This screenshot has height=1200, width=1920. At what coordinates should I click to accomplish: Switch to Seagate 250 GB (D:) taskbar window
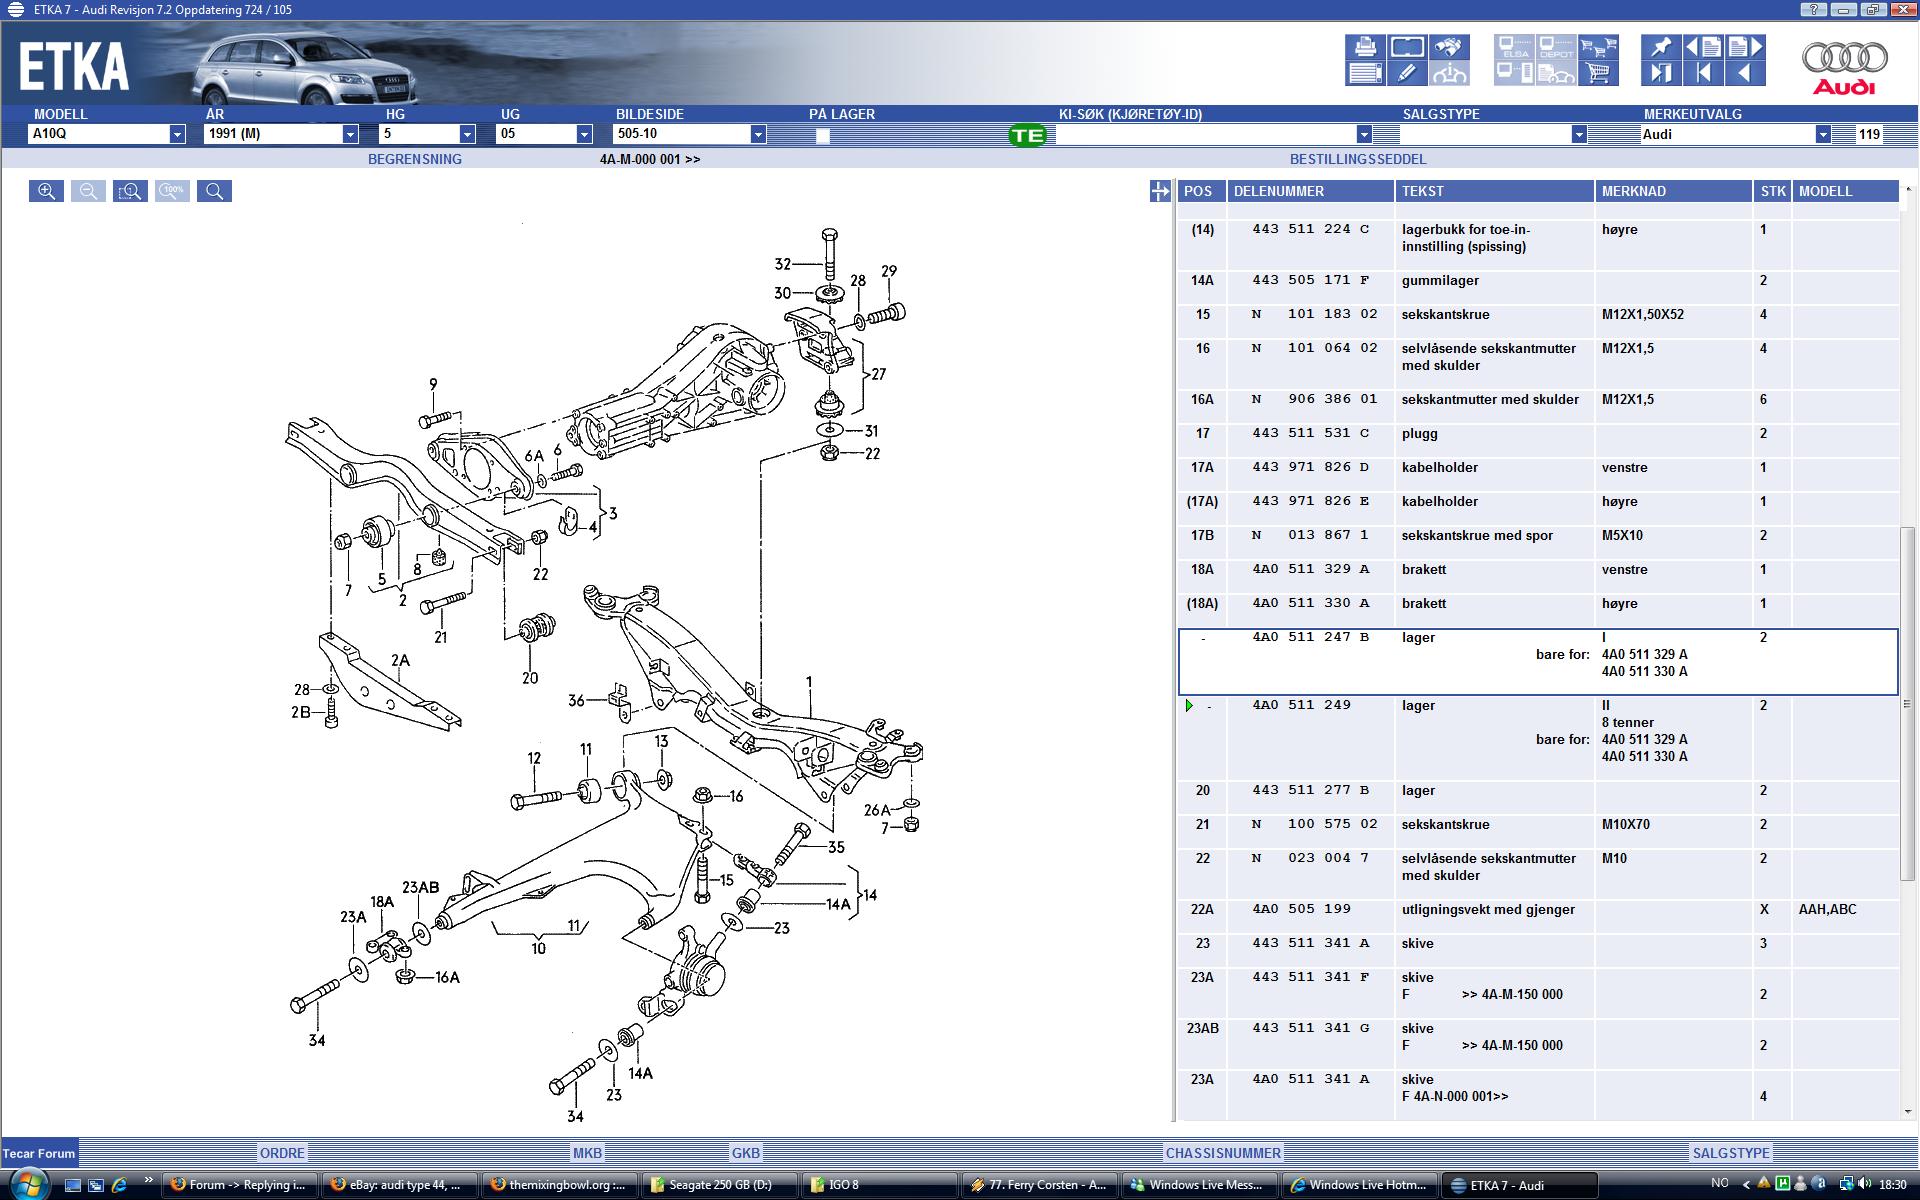click(720, 1185)
